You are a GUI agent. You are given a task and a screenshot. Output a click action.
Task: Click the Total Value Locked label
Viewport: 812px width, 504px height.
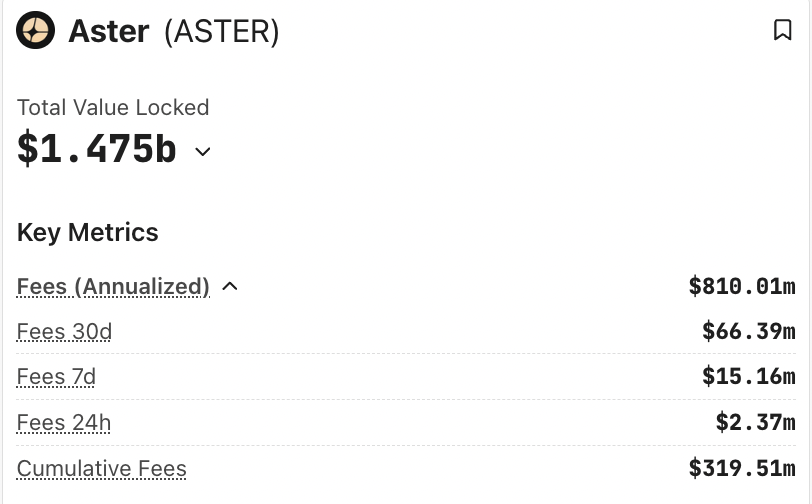tap(113, 107)
